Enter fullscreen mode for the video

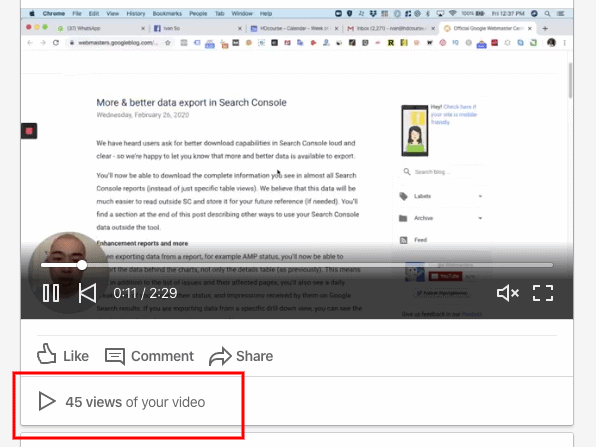point(543,293)
